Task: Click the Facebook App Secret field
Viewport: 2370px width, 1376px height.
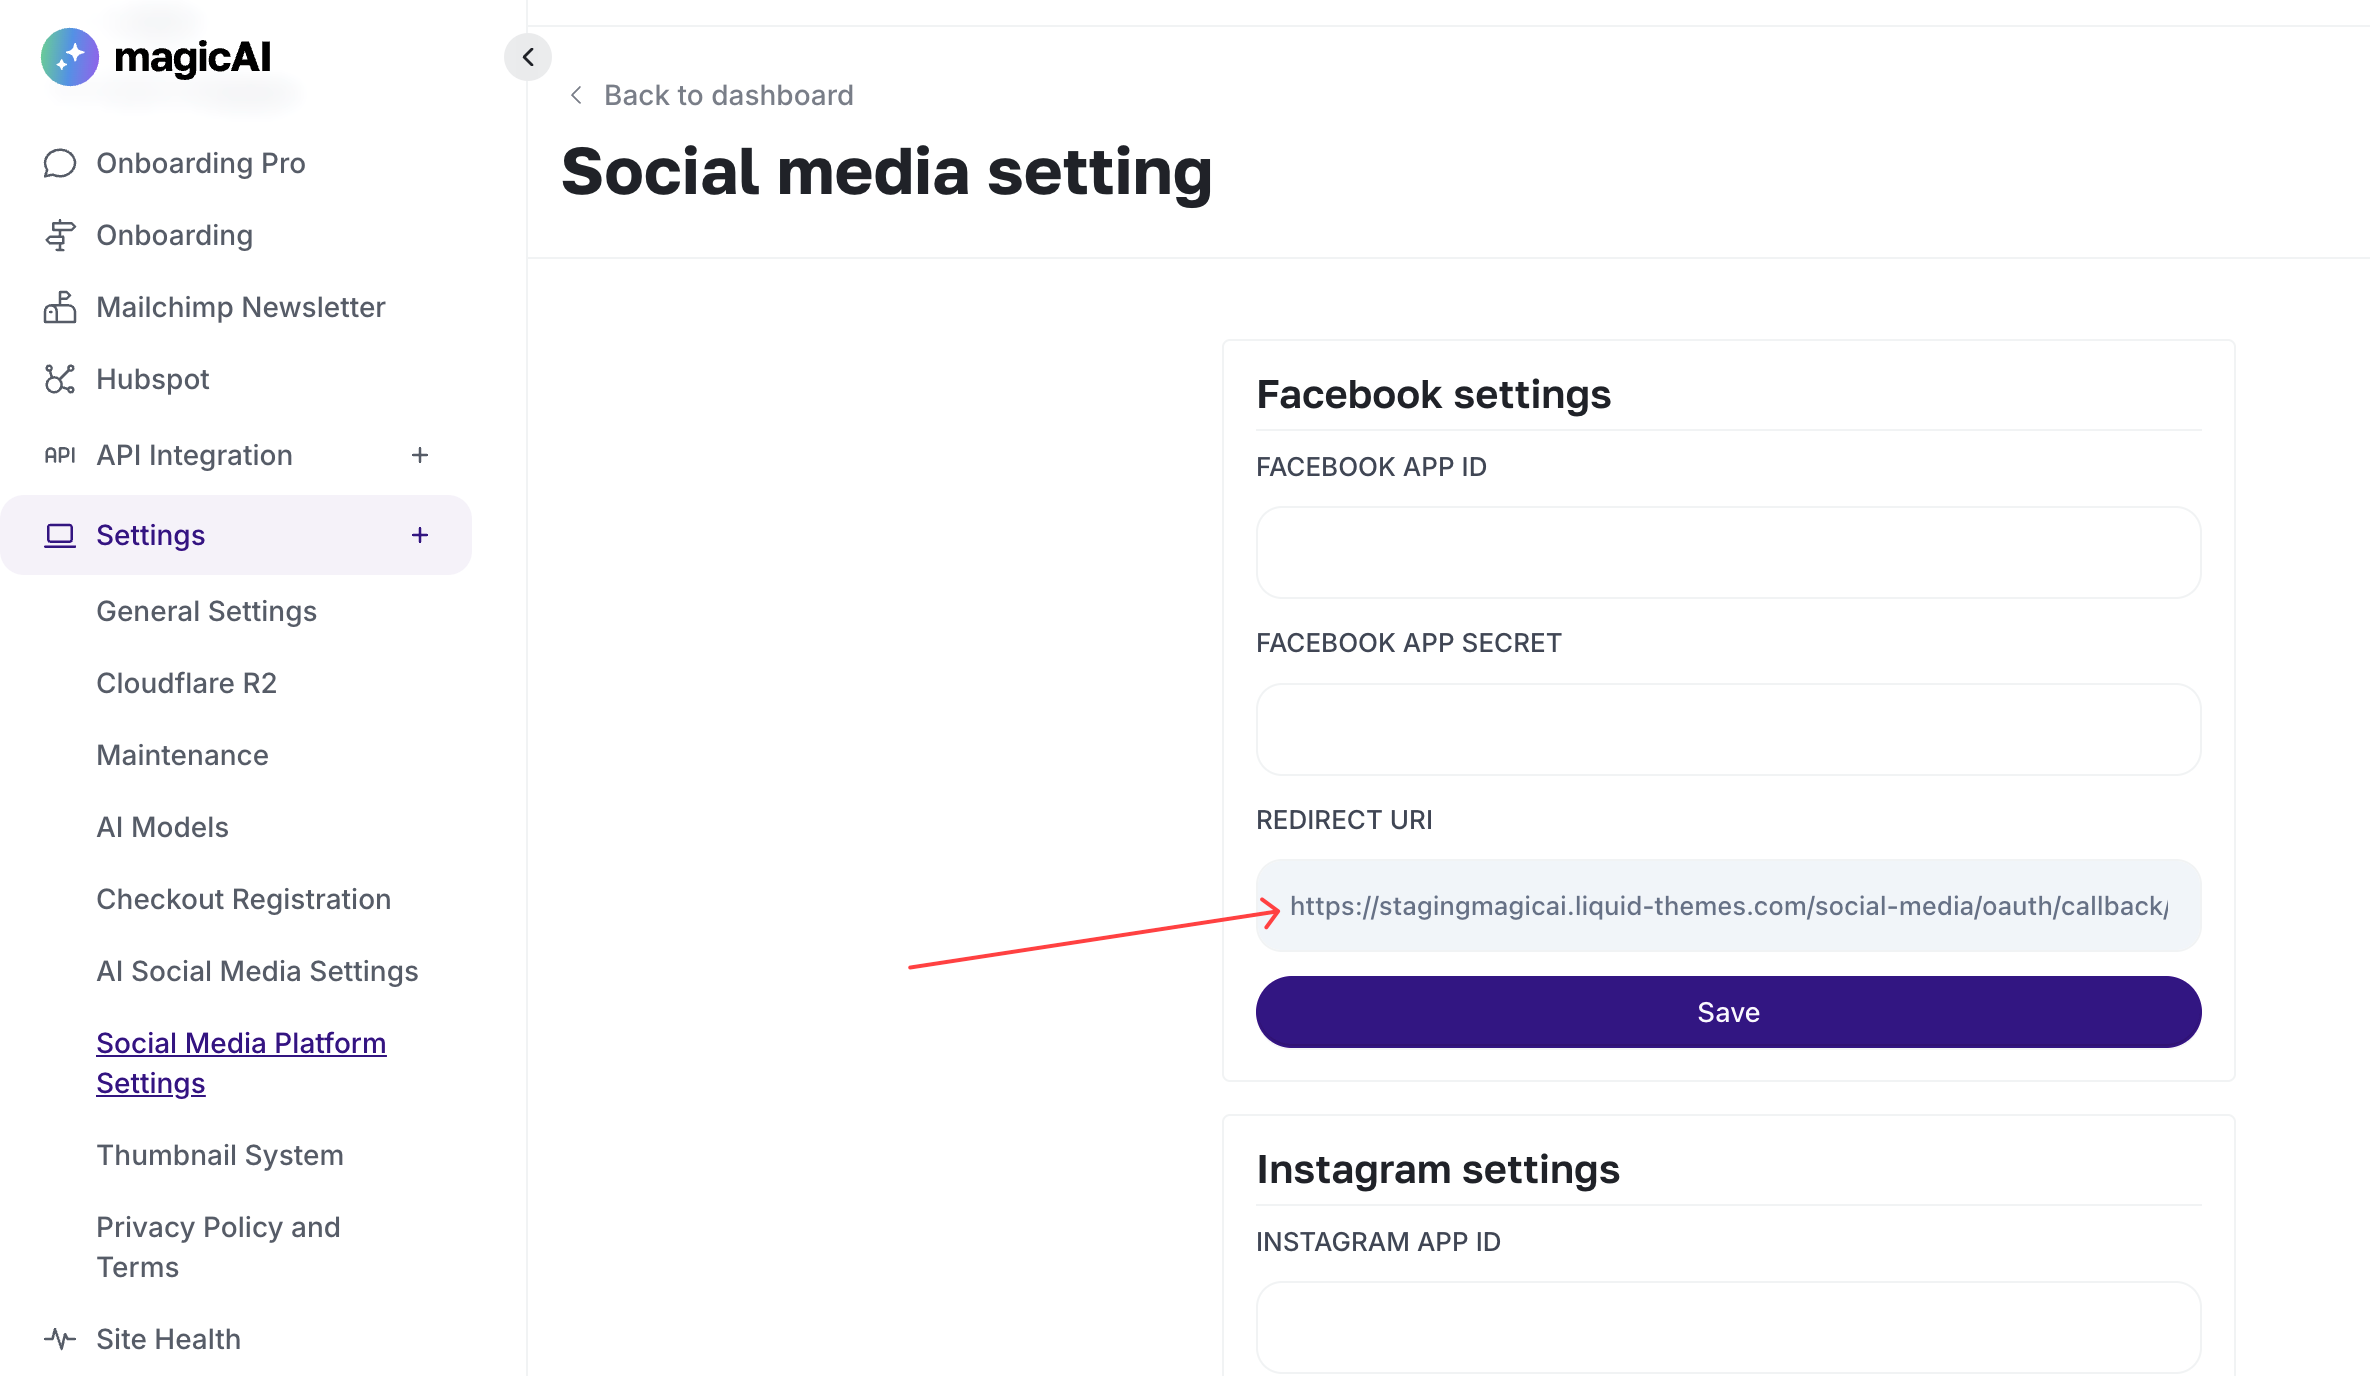Action: click(x=1727, y=729)
